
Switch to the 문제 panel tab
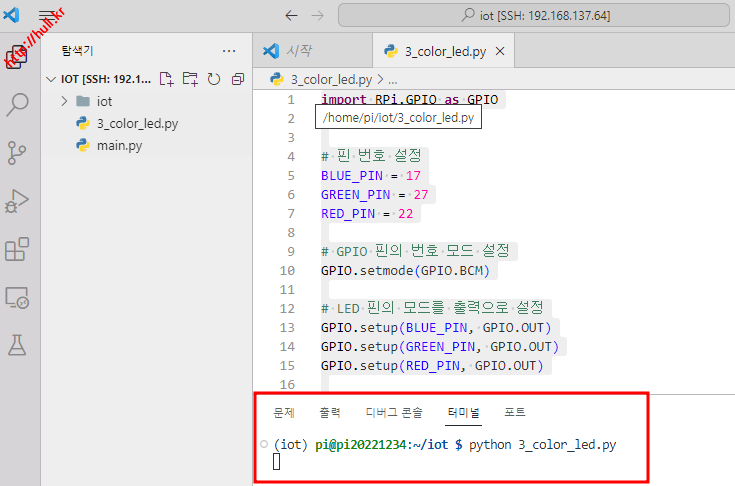tap(283, 412)
